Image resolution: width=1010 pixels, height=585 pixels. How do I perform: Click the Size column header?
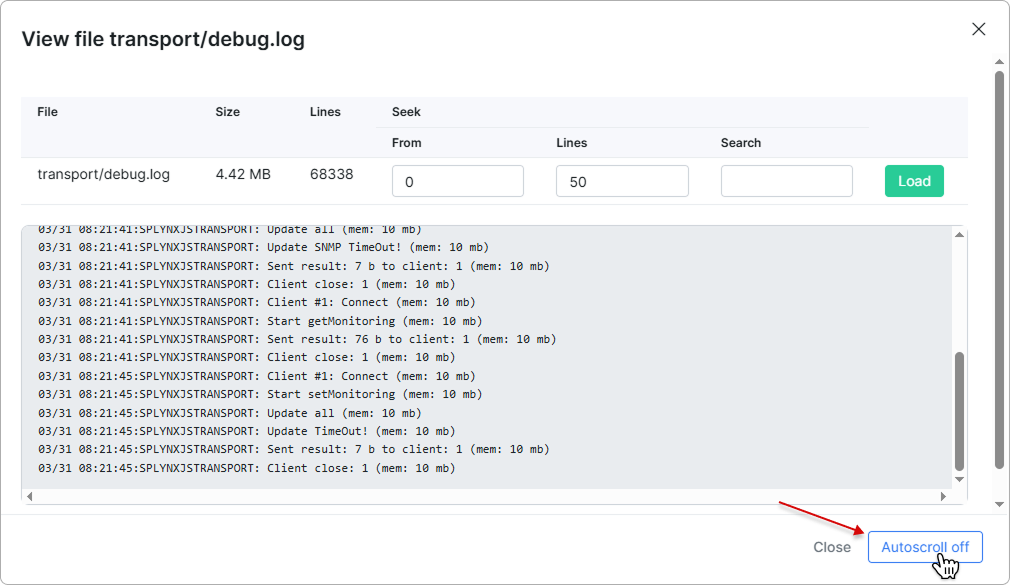(227, 112)
